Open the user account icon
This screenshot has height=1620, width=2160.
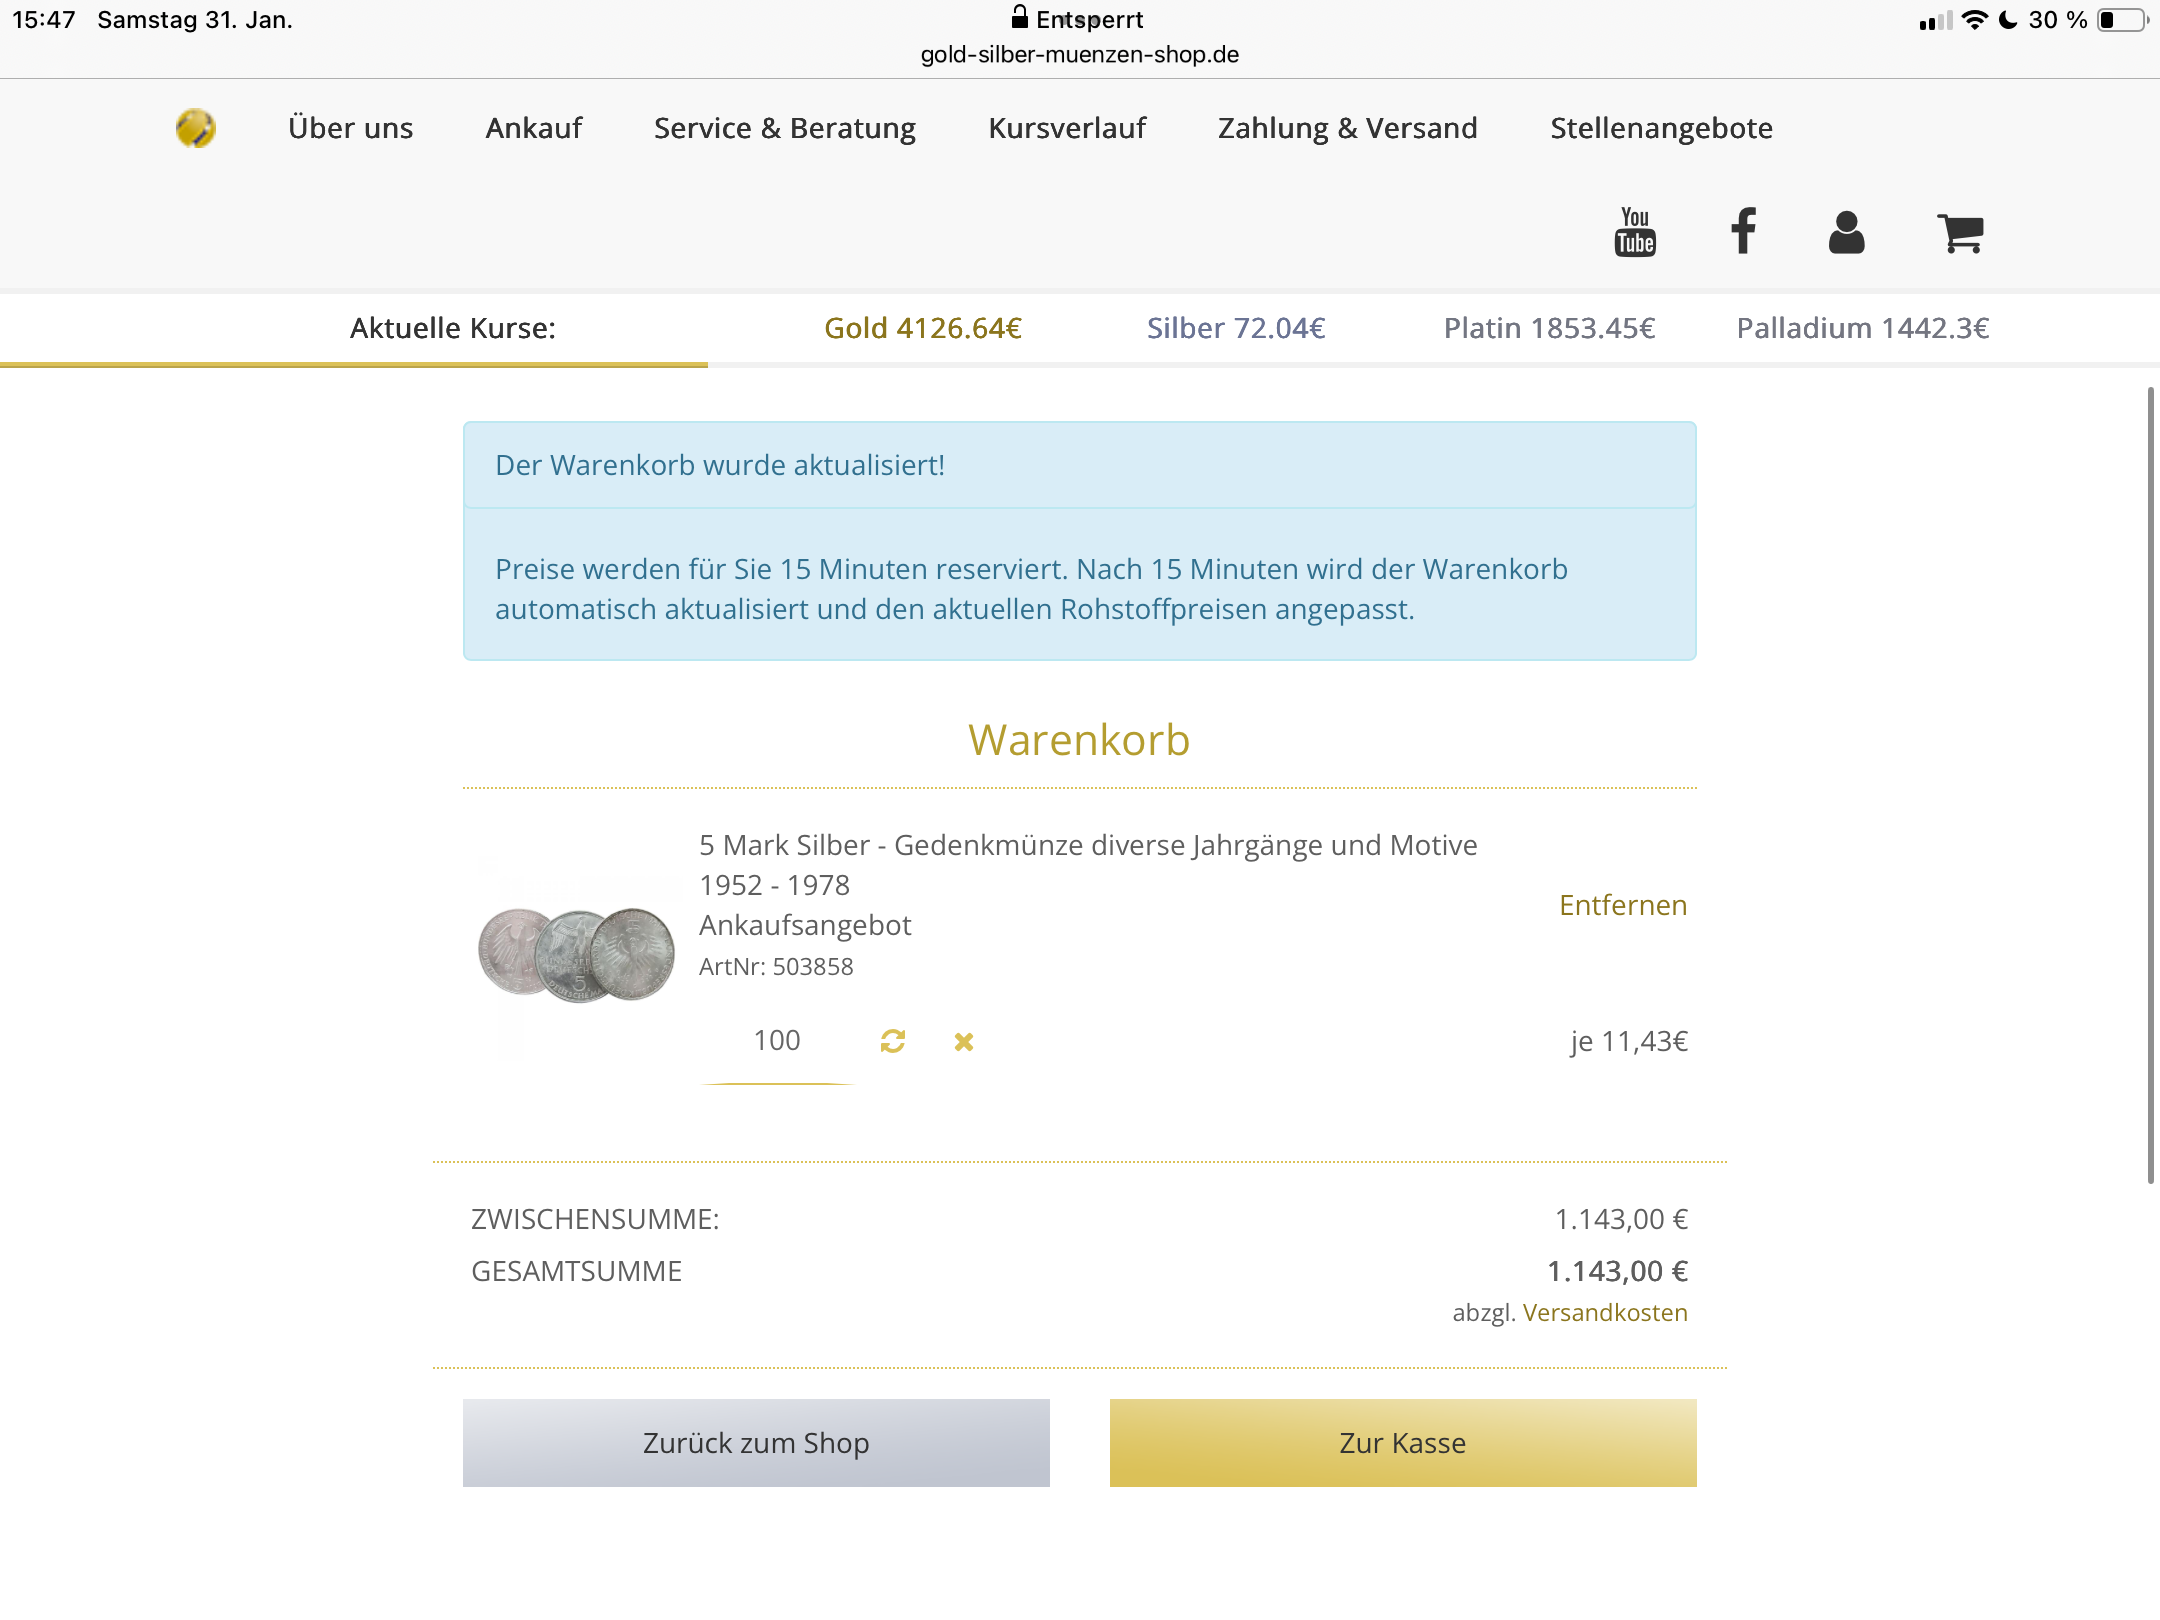click(x=1846, y=232)
